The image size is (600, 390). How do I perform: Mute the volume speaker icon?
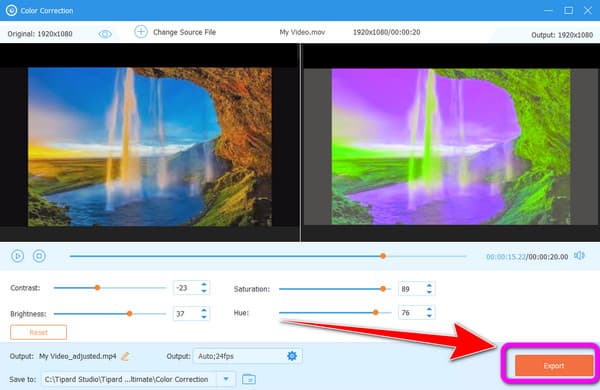(x=579, y=256)
